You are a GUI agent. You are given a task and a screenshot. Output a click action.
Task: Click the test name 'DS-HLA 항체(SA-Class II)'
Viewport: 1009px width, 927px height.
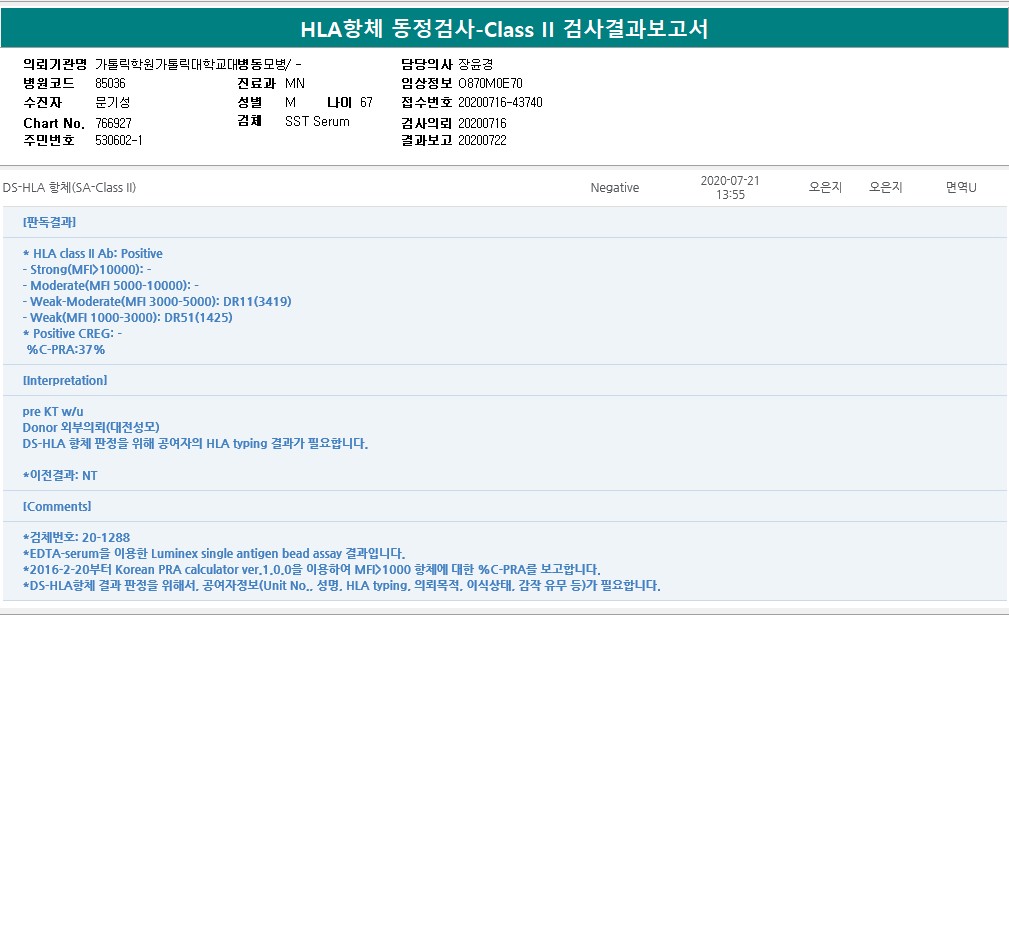(69, 187)
